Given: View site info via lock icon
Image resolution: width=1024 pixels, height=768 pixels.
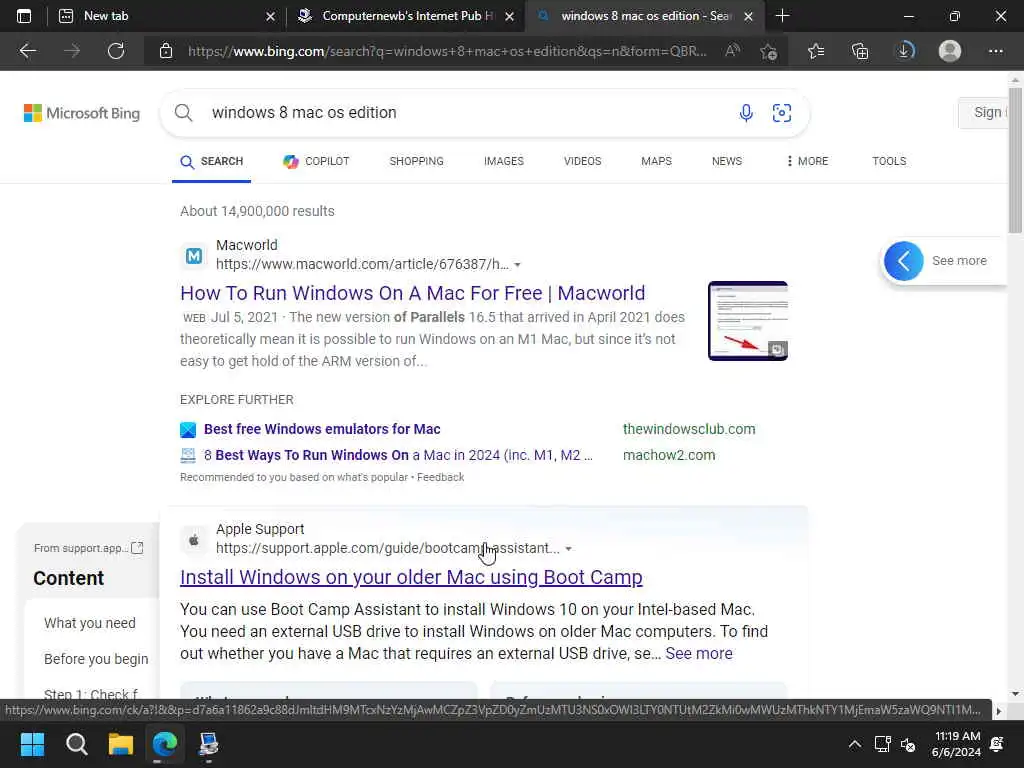Looking at the screenshot, I should click(x=166, y=51).
